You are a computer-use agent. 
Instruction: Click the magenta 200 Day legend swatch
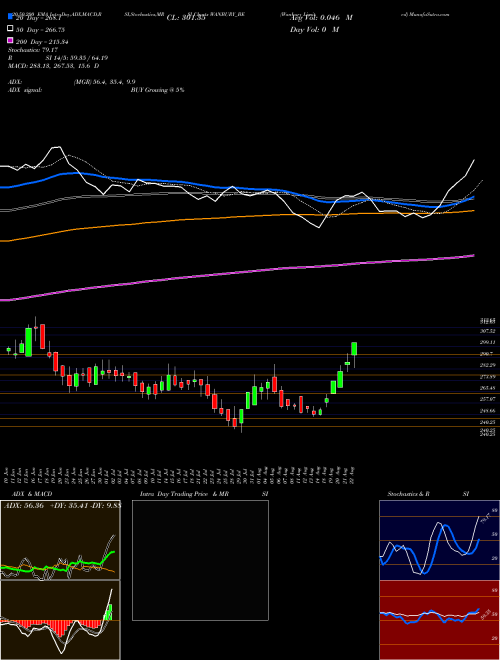[x=10, y=41]
